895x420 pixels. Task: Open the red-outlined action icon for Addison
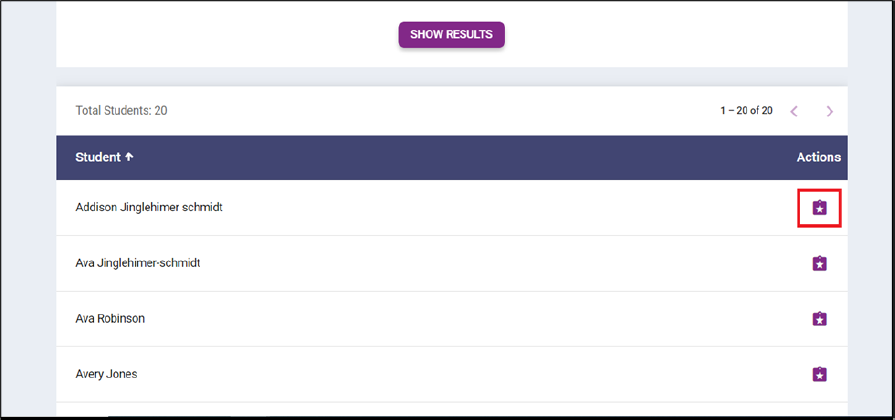820,208
